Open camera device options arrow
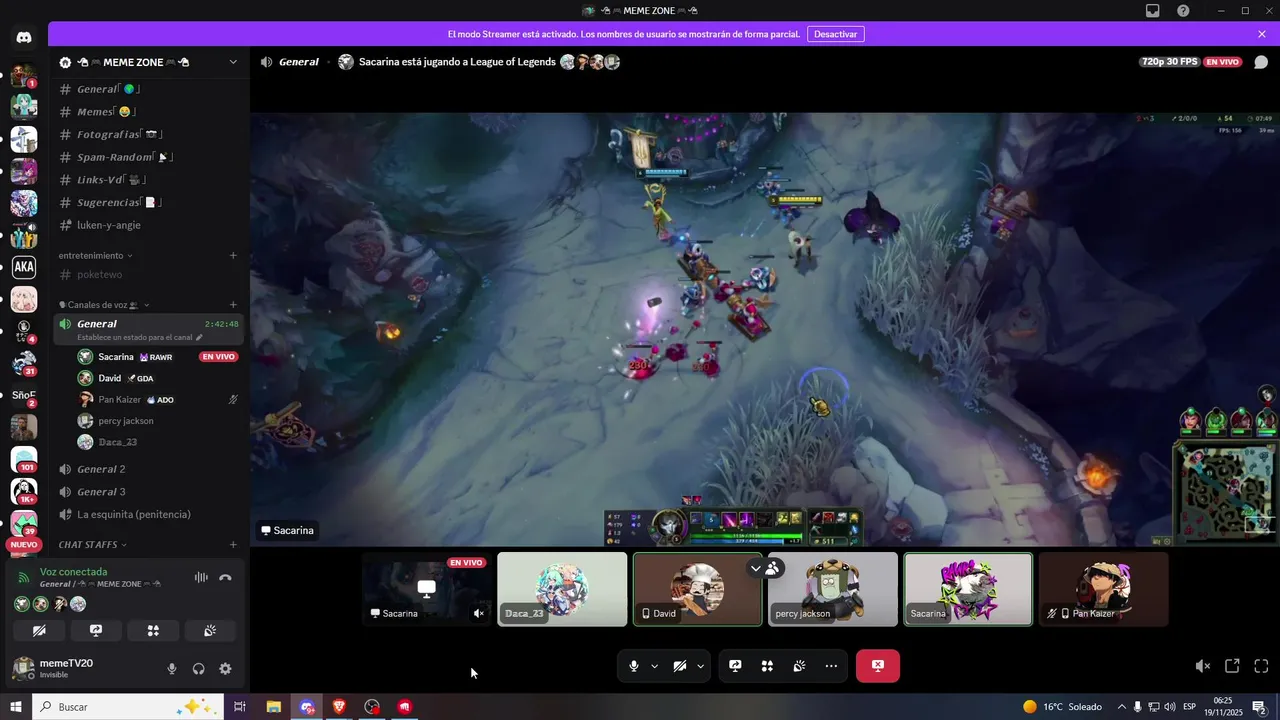This screenshot has width=1280, height=720. [700, 666]
